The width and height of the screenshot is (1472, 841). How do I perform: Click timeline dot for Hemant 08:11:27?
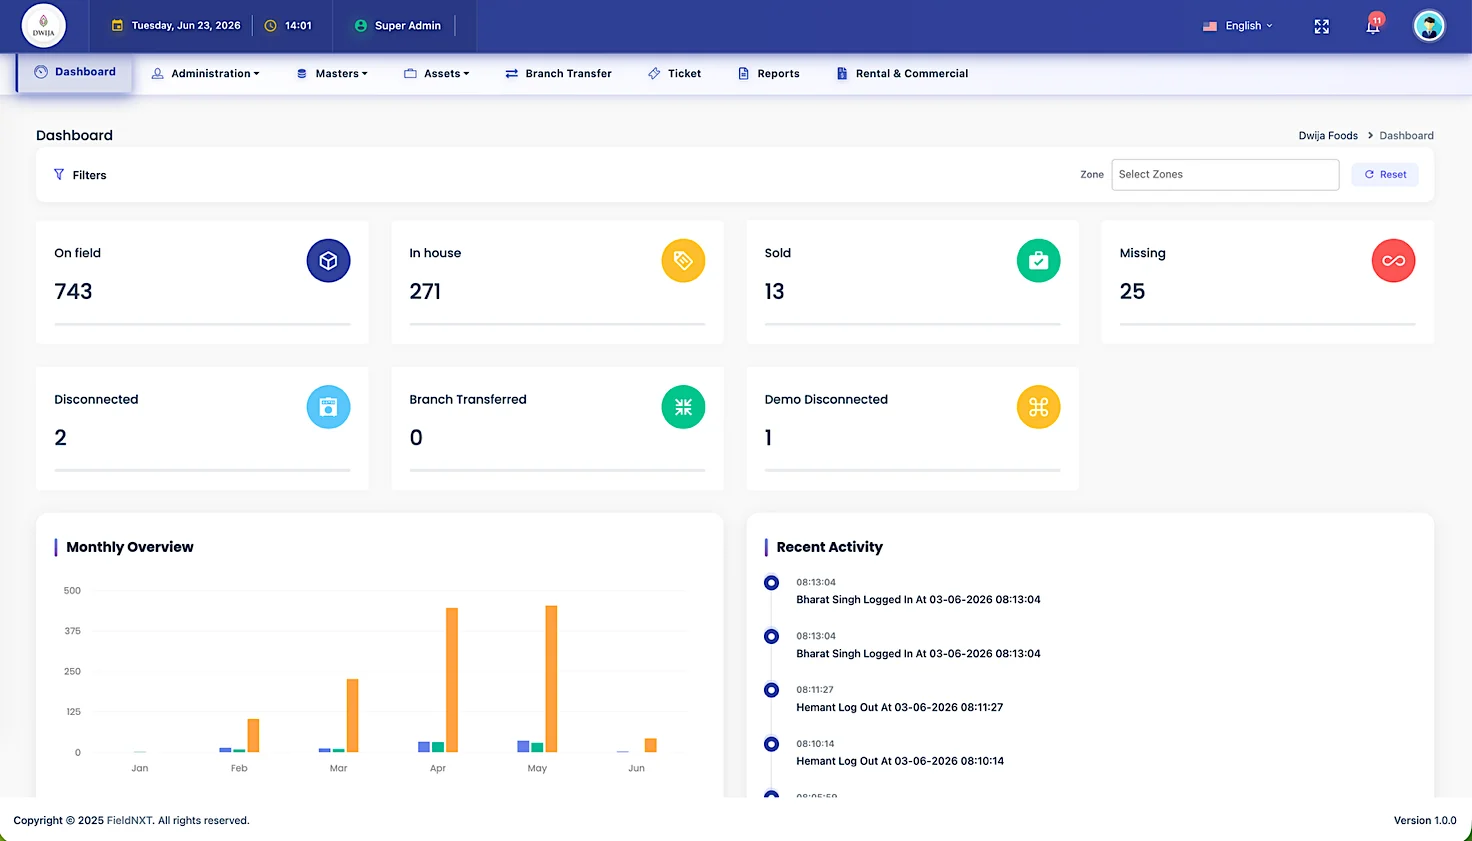pyautogui.click(x=771, y=690)
